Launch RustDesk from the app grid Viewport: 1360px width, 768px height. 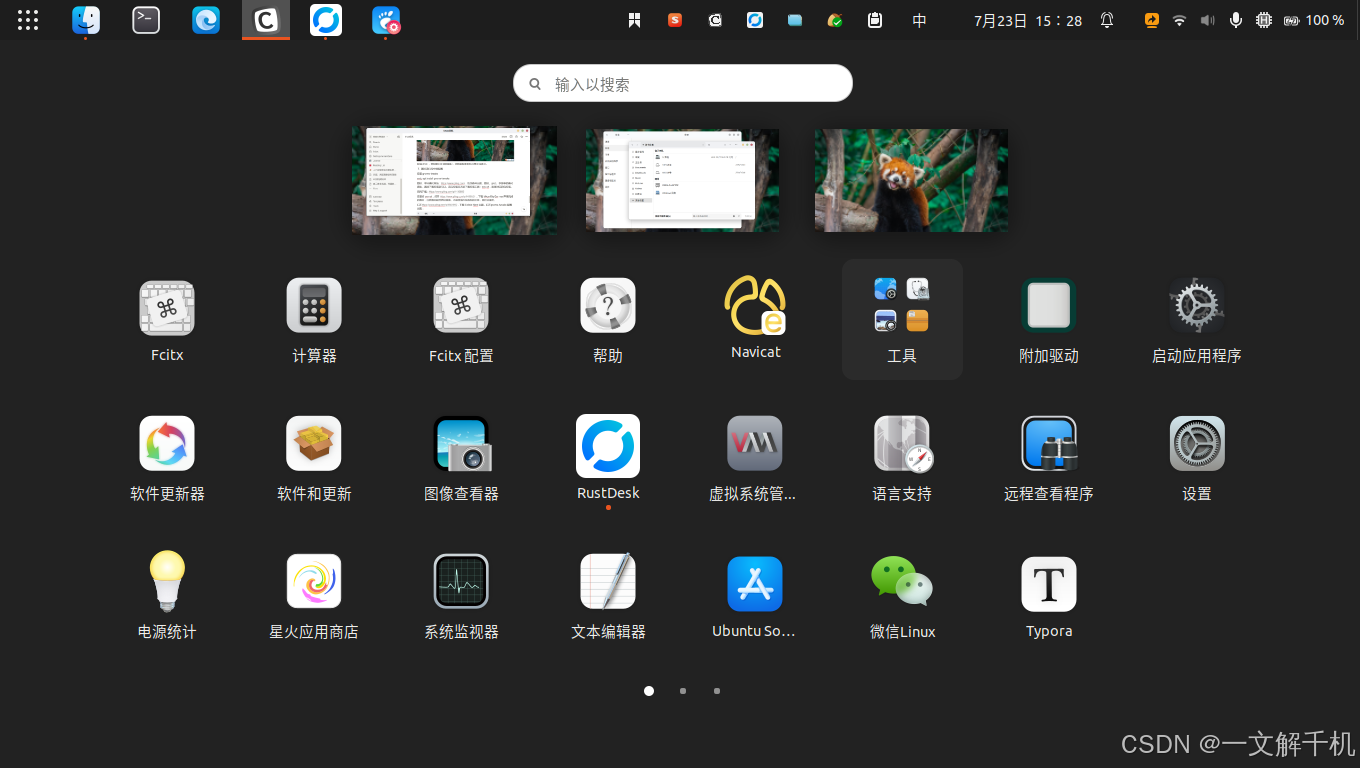point(608,443)
